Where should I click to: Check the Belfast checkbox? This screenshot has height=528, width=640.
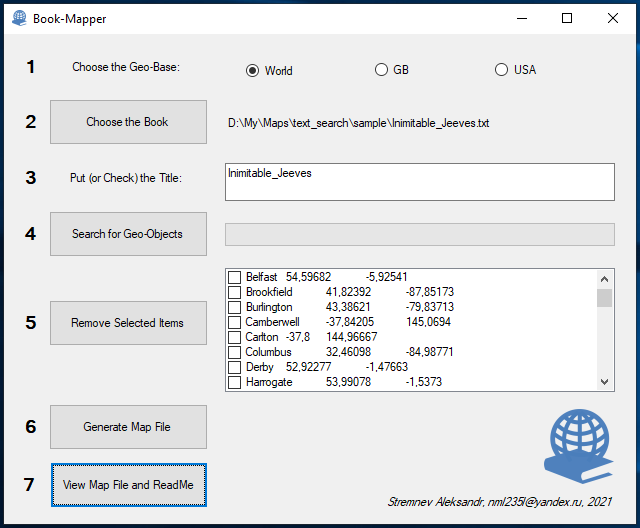pos(234,277)
